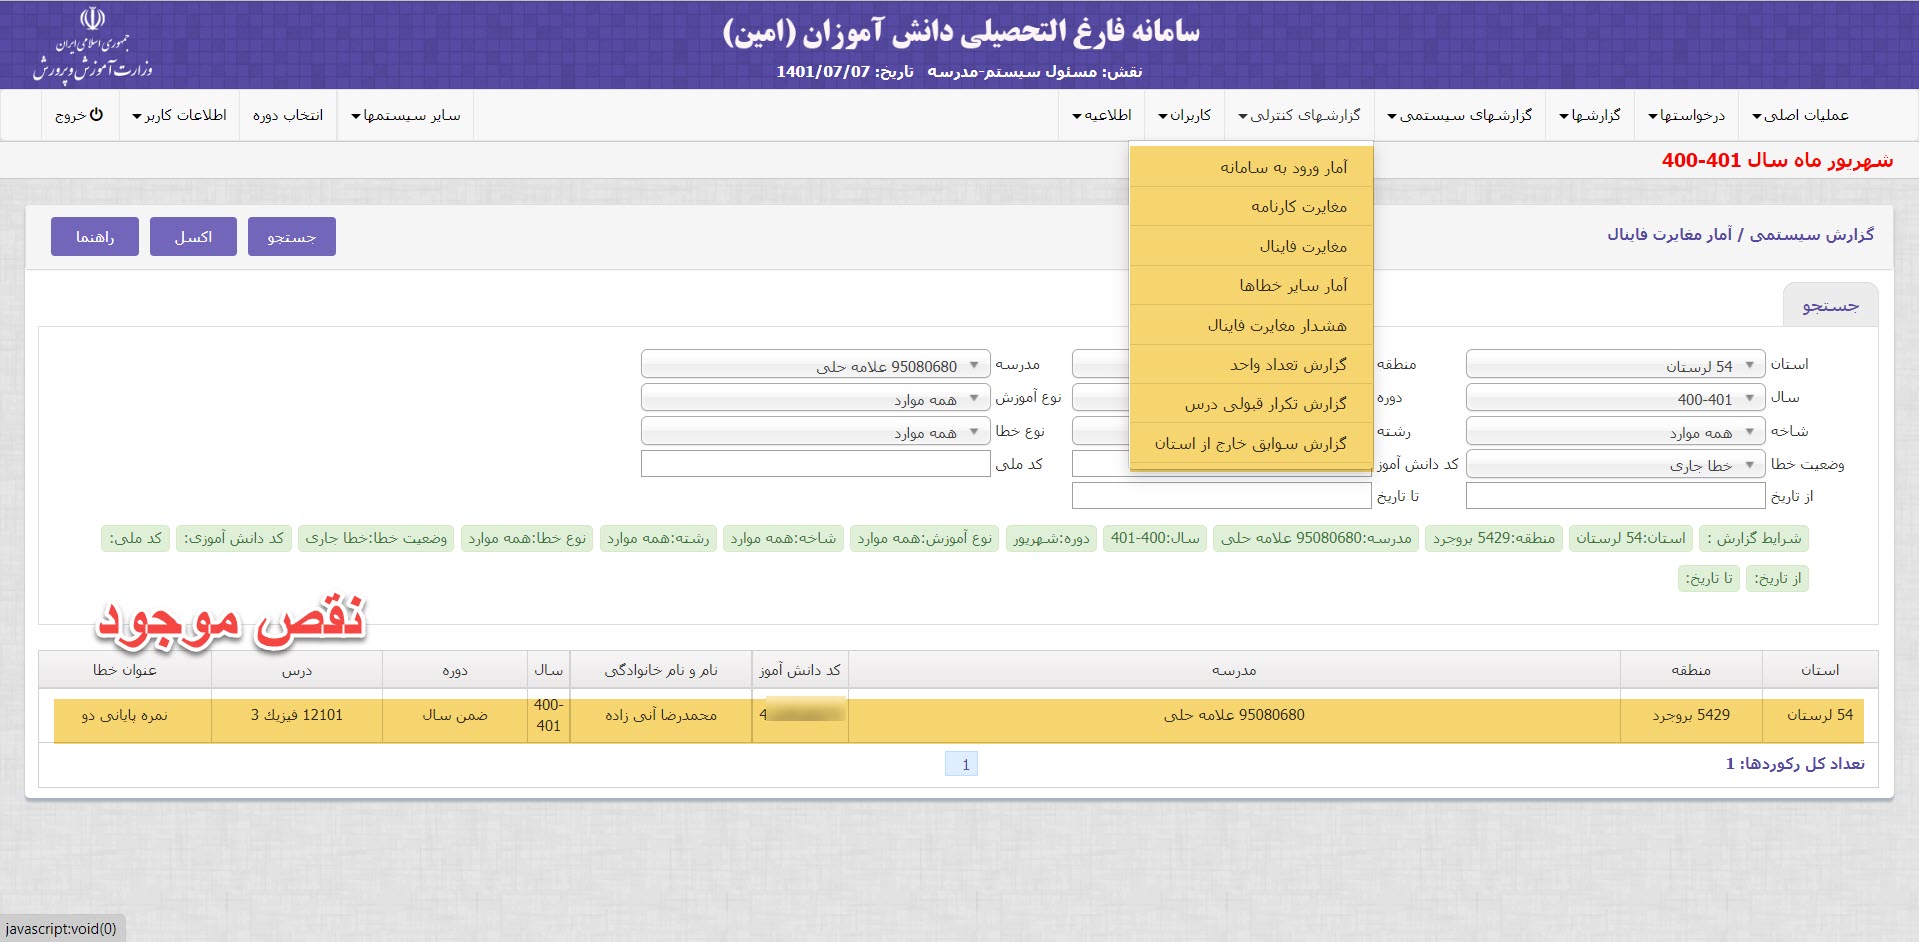This screenshot has width=1919, height=942.
Task: Click the راهنما help button
Action: [95, 237]
